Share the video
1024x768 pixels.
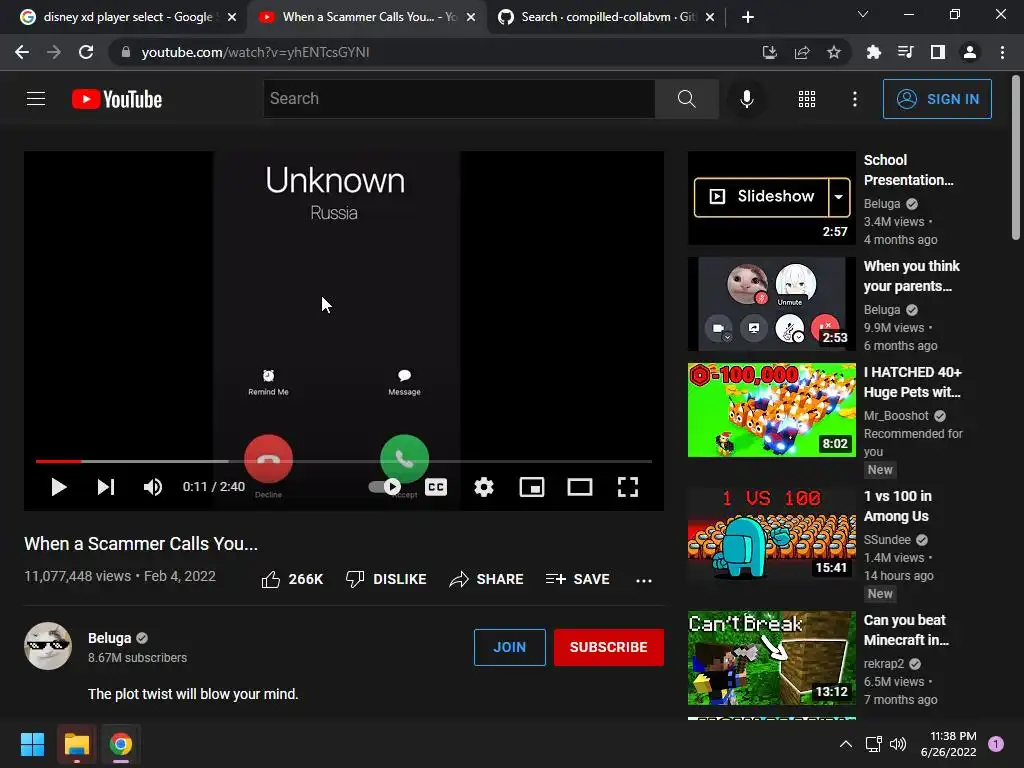coord(487,579)
